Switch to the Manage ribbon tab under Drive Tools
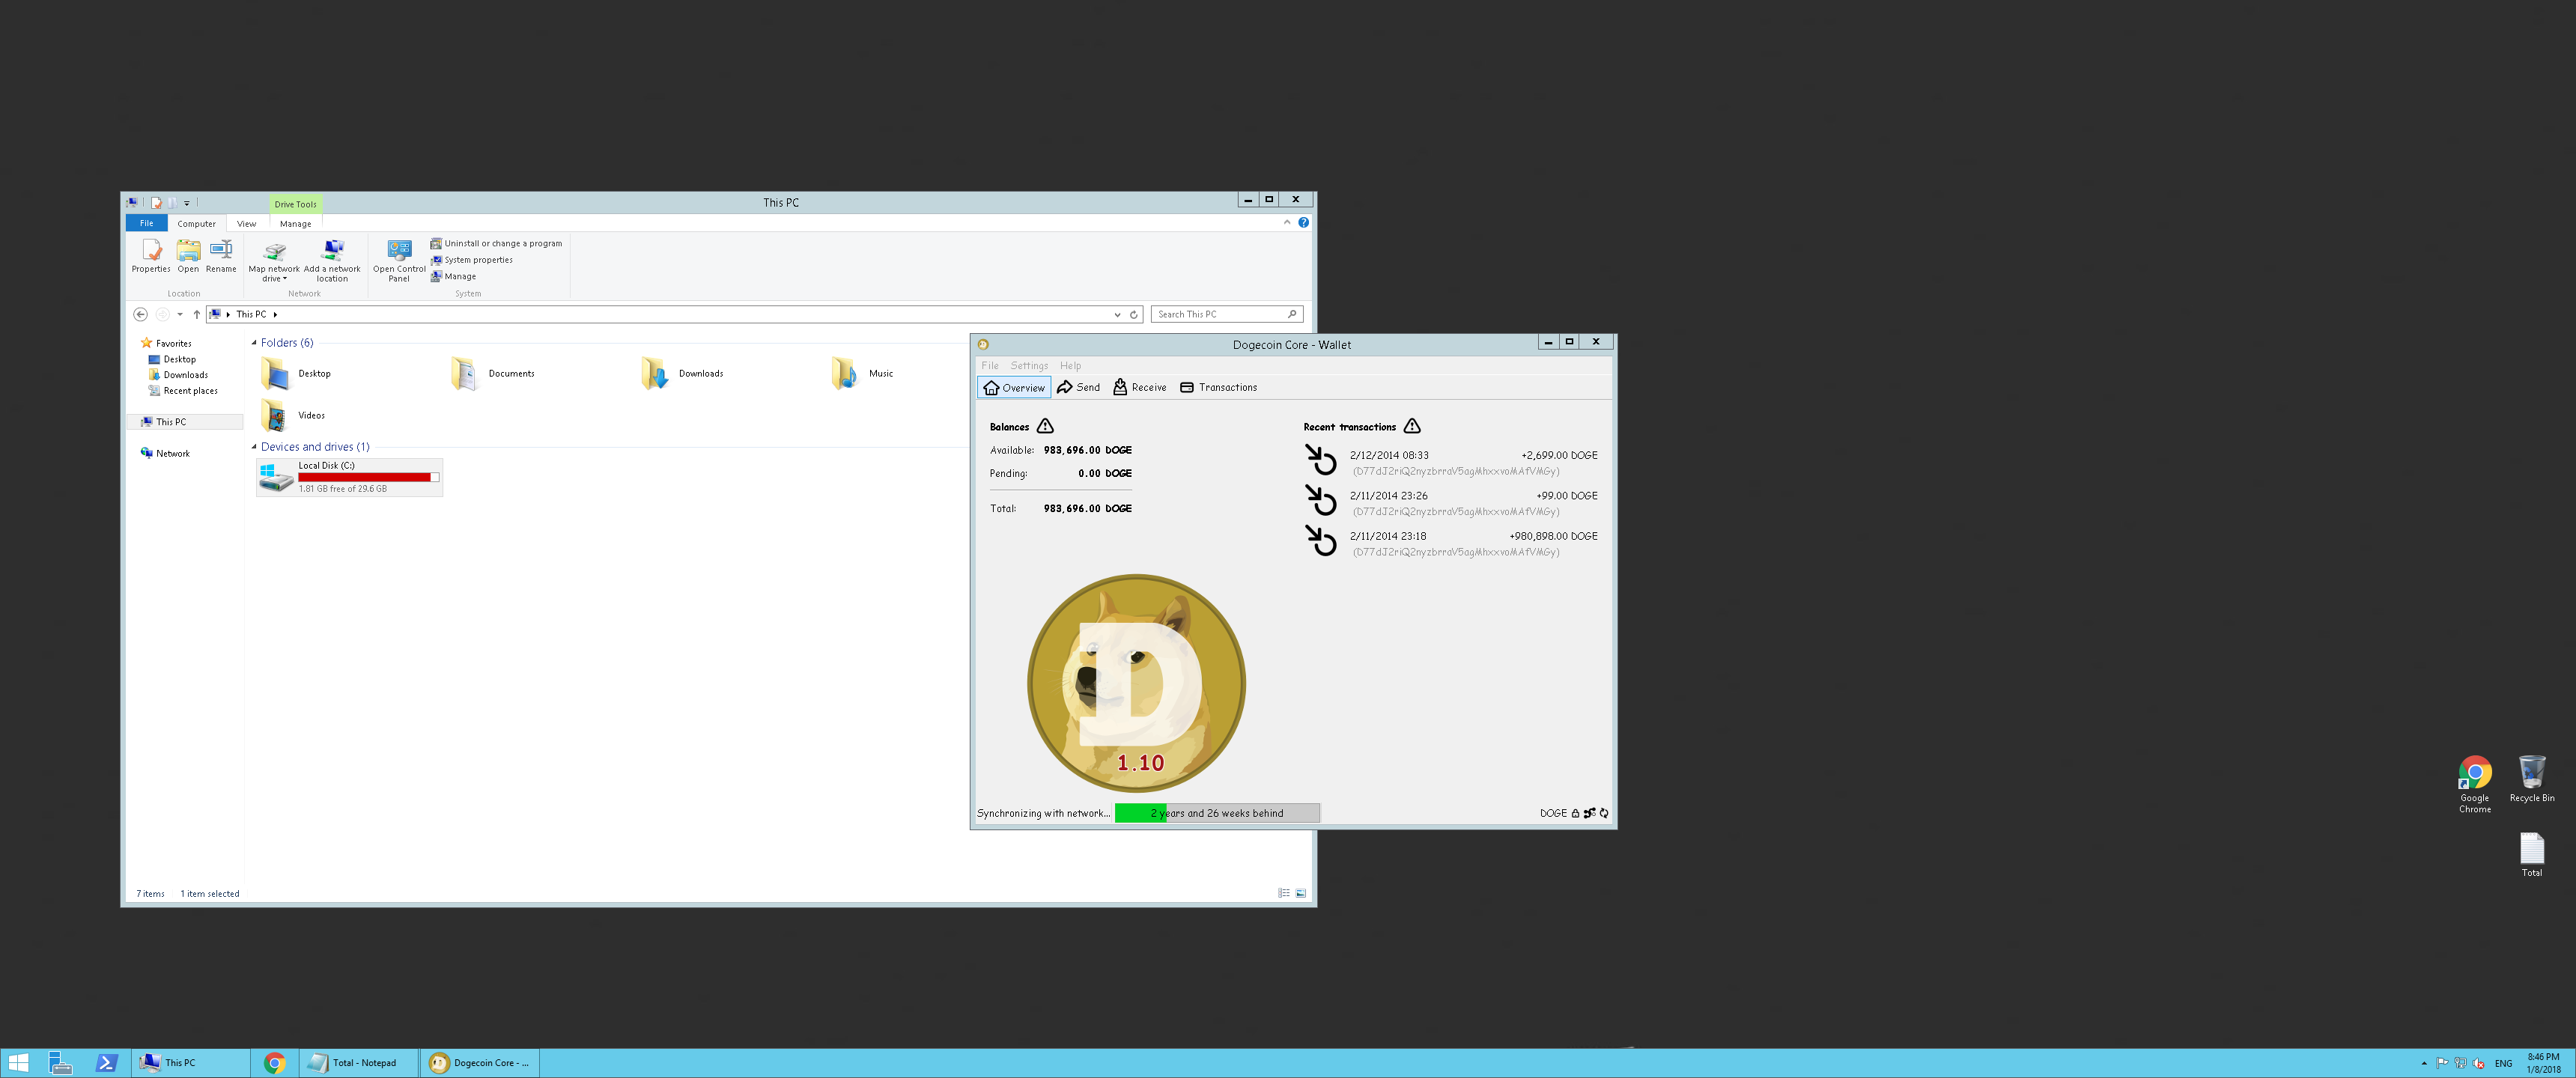 click(x=295, y=224)
